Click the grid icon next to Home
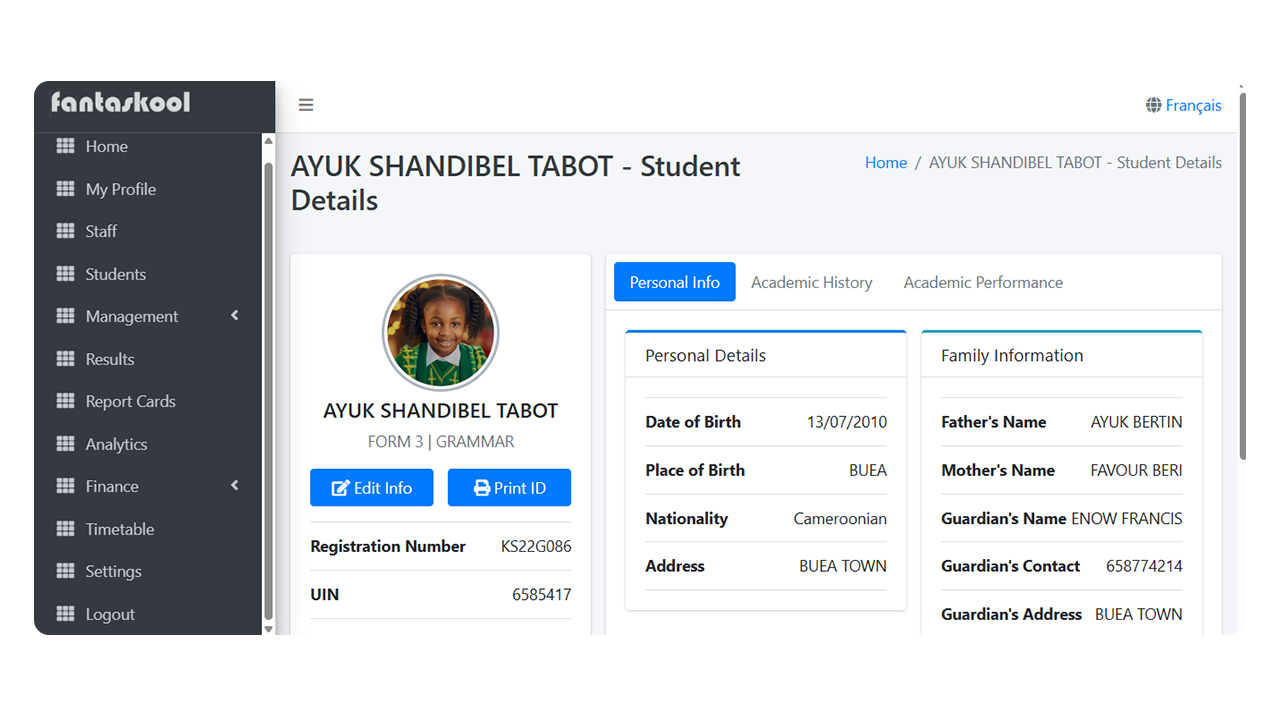Viewport: 1280px width, 720px height. pos(65,146)
